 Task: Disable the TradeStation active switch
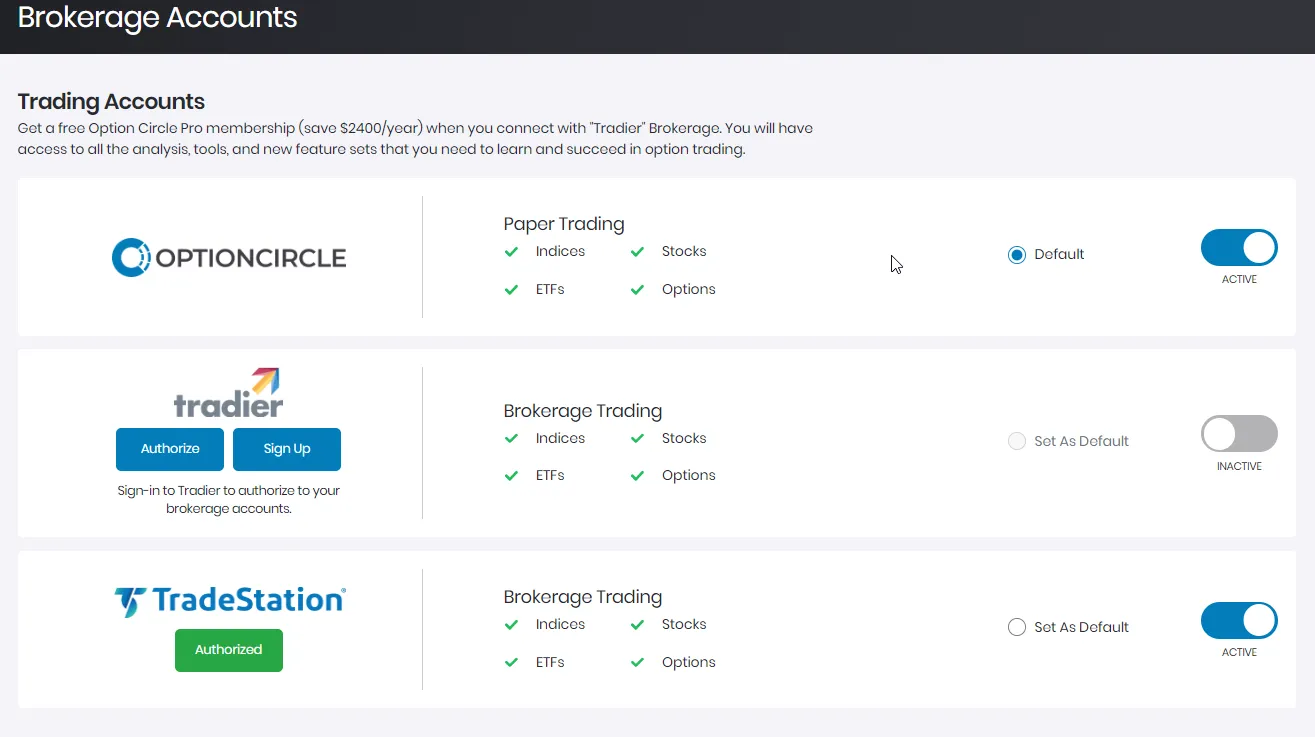[1239, 620]
